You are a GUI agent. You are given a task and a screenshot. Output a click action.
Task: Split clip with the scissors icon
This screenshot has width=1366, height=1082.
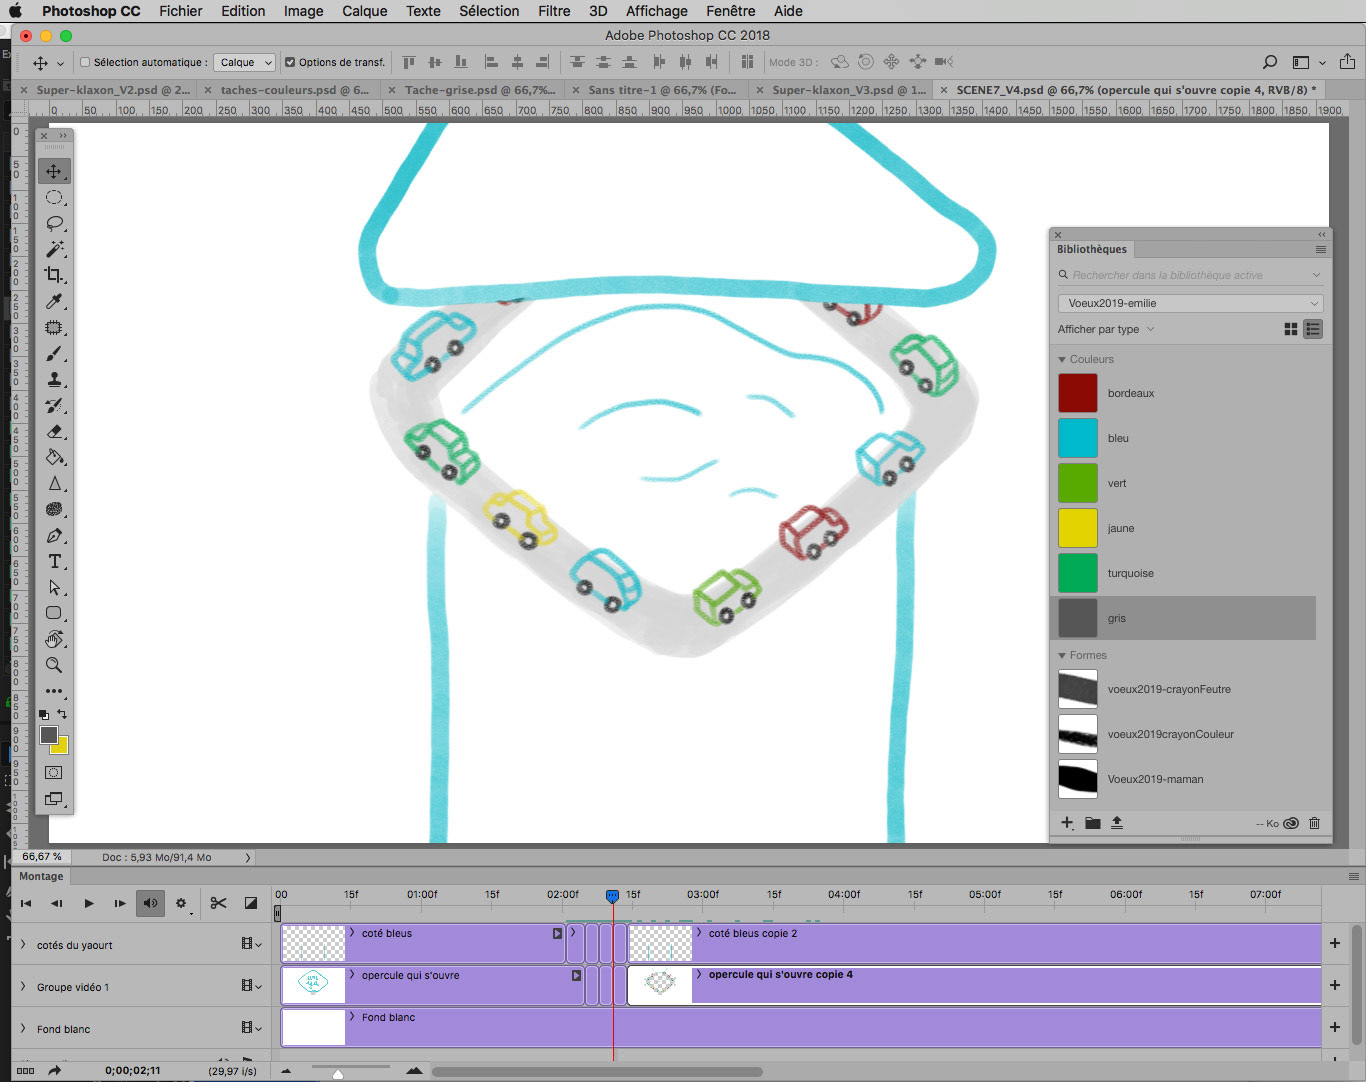[x=218, y=903]
